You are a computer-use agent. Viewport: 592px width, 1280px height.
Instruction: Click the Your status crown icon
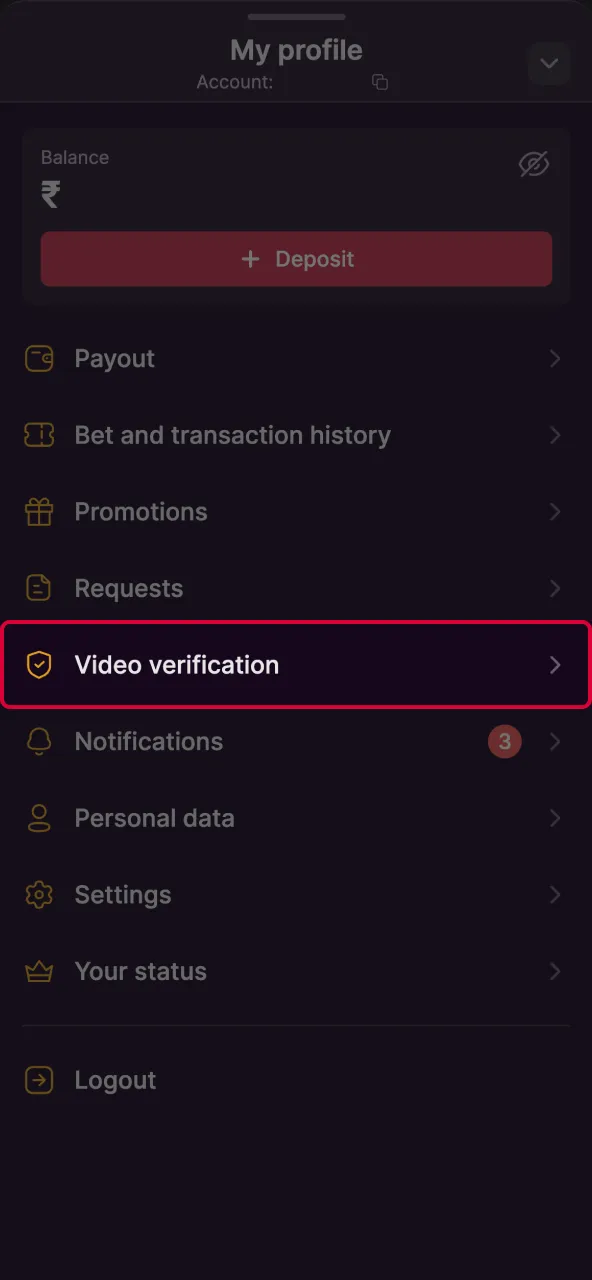[x=38, y=971]
